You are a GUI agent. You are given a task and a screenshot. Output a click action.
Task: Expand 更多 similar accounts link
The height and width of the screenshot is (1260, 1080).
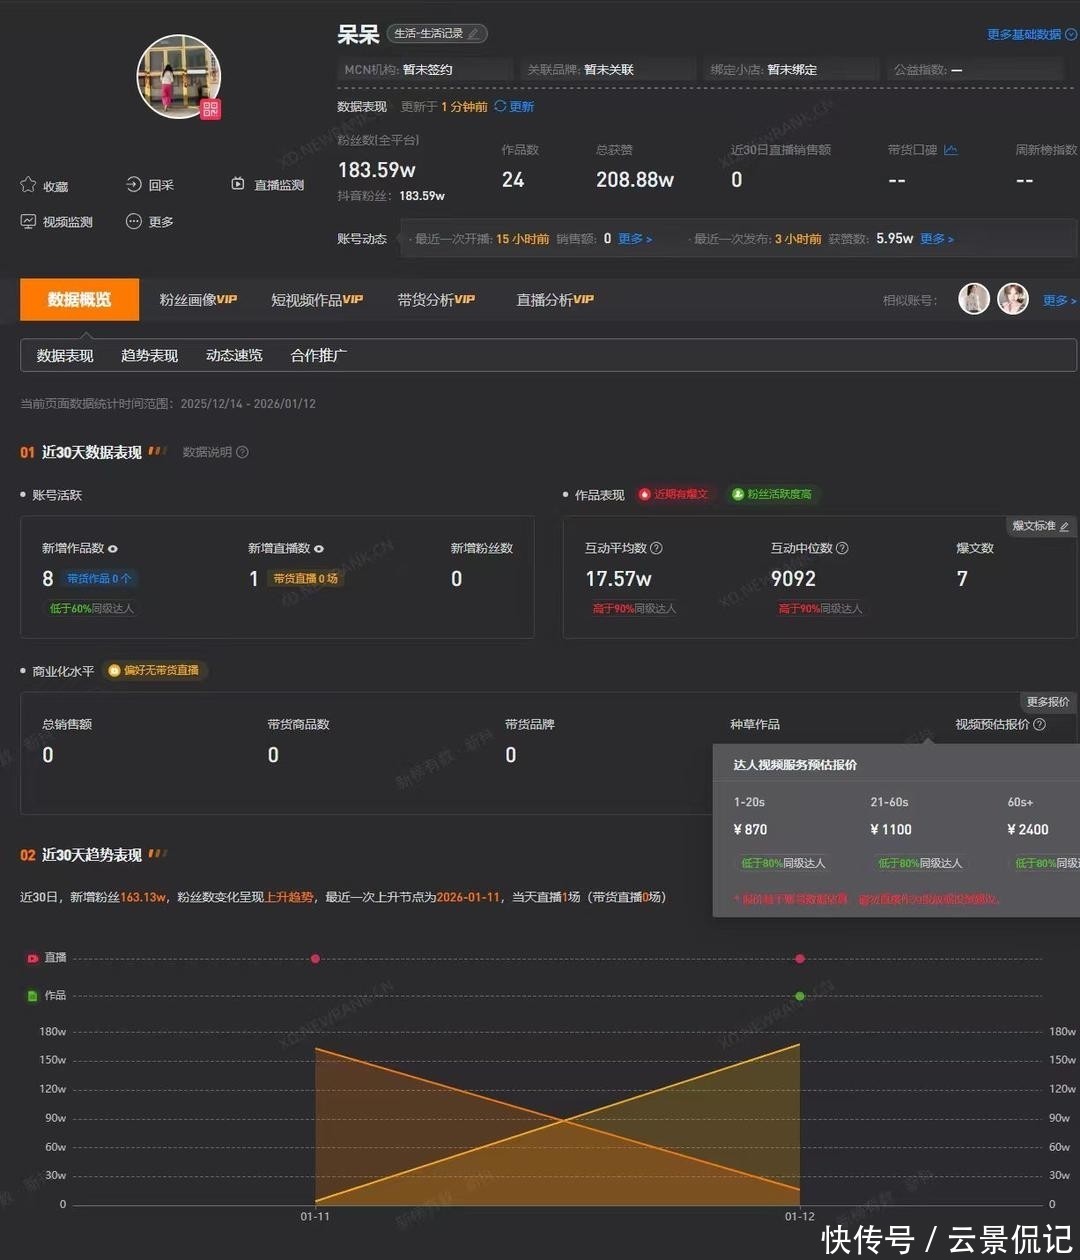[x=1059, y=300]
